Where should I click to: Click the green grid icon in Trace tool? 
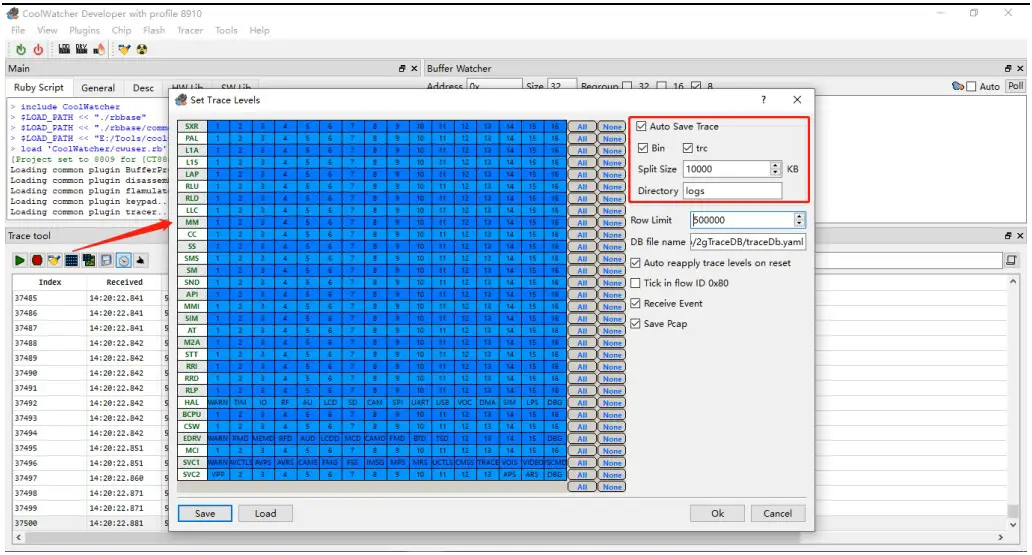[88, 261]
